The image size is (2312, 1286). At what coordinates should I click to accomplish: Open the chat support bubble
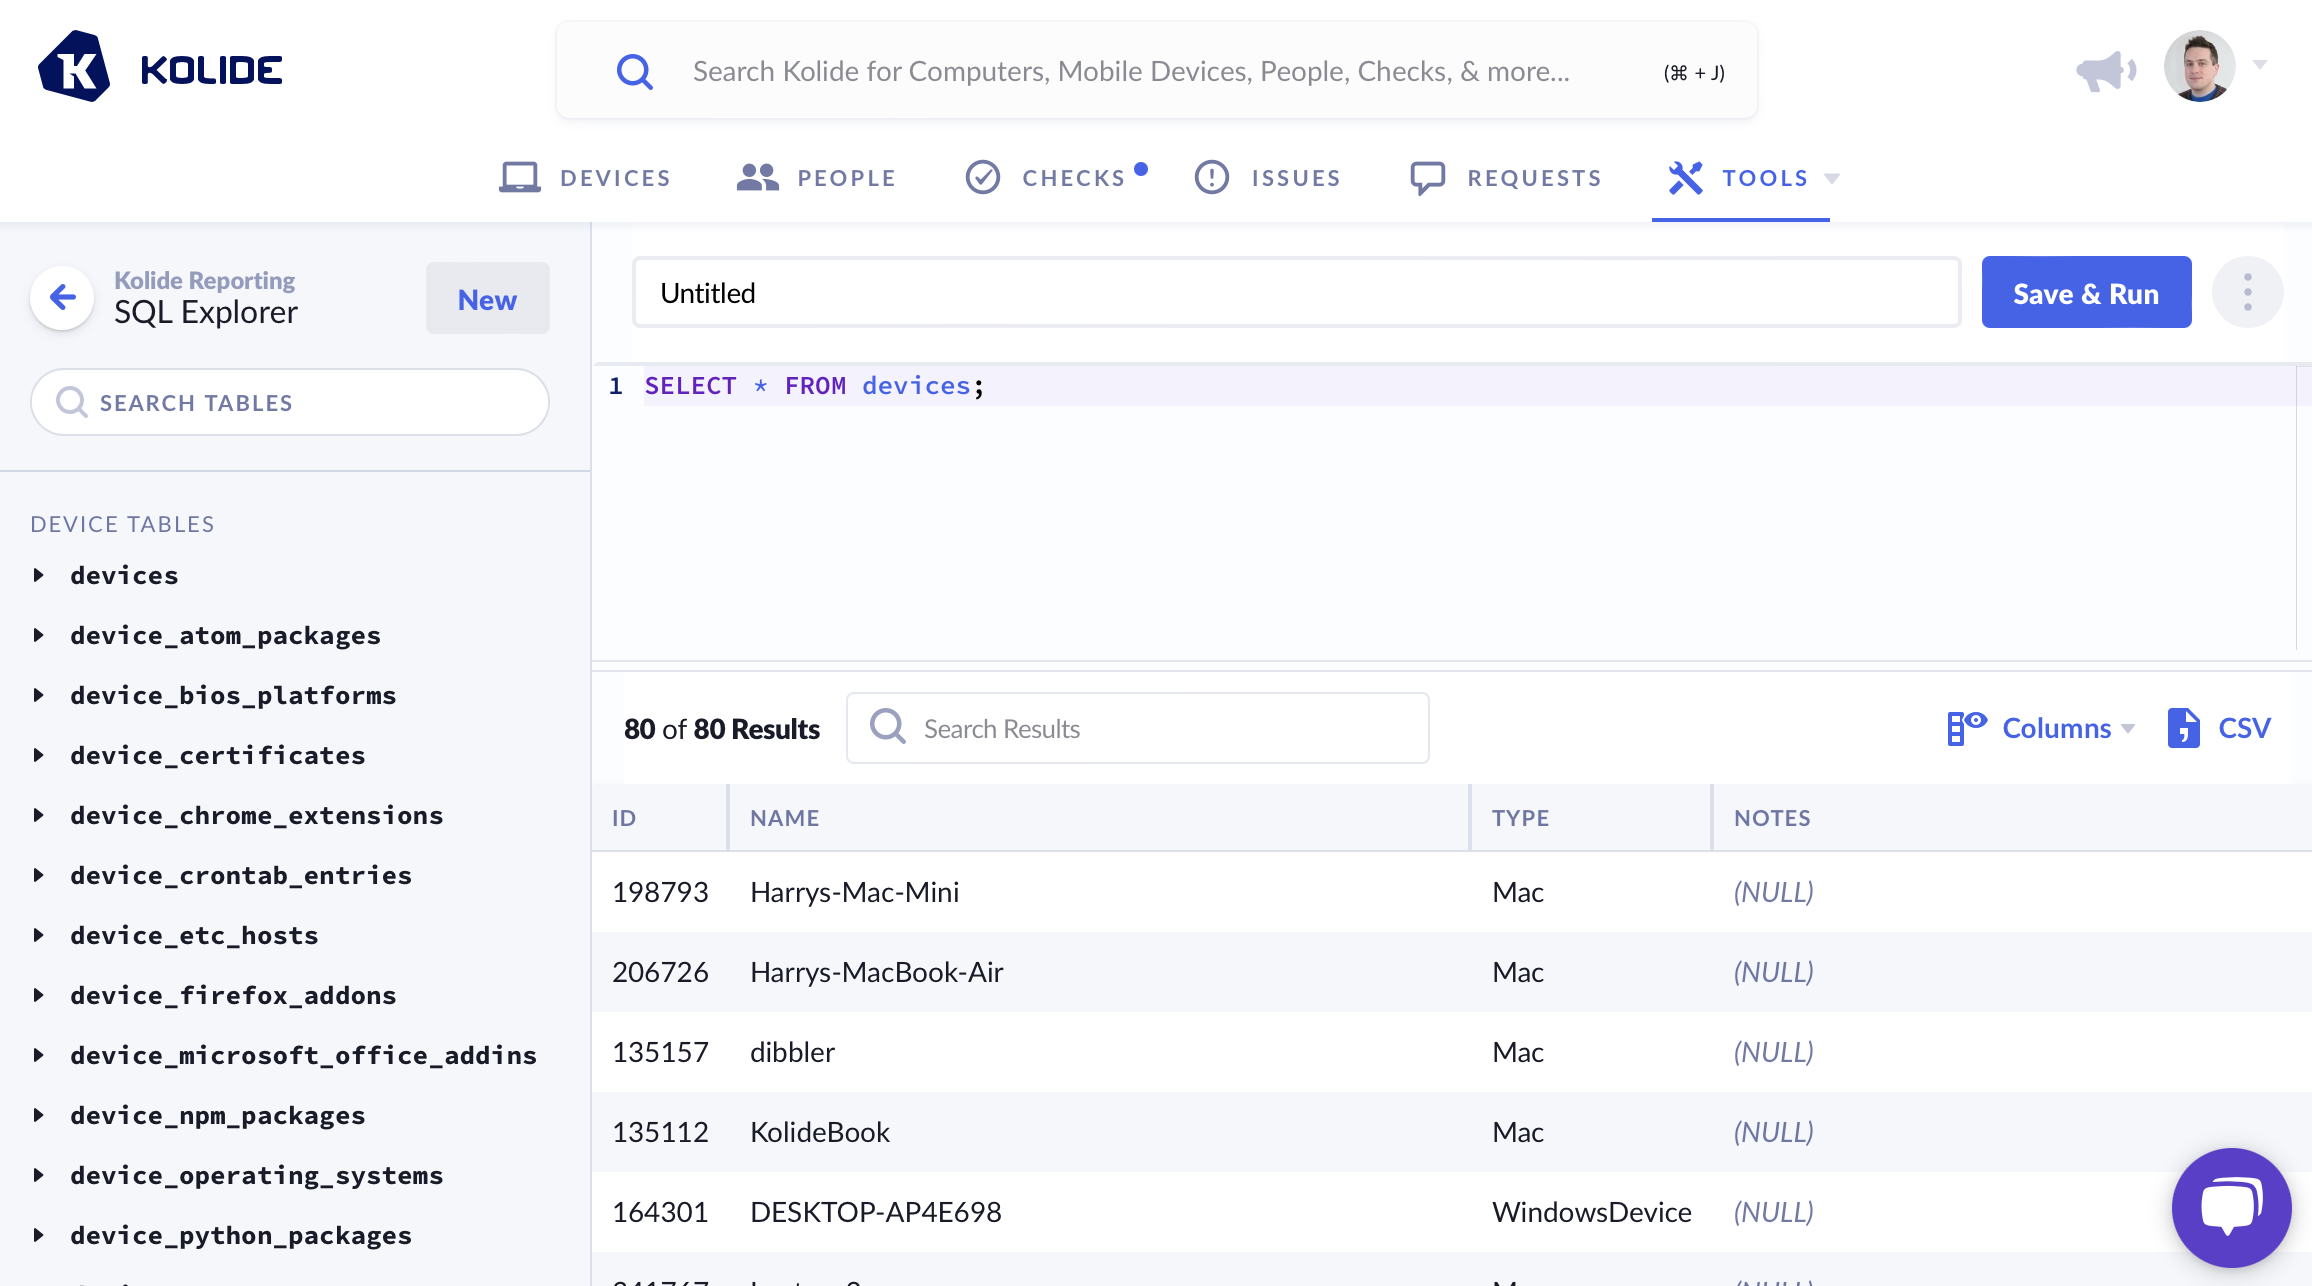(x=2231, y=1207)
